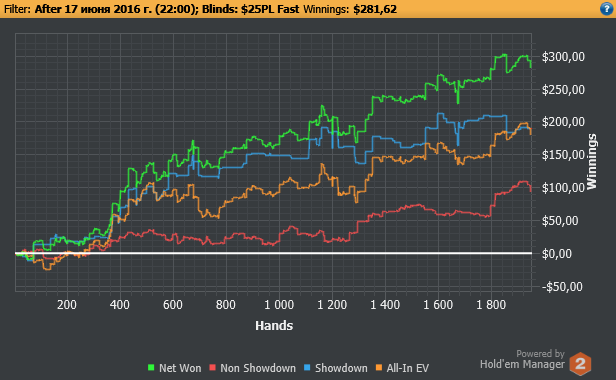Click the $0,00 axis label

(557, 254)
